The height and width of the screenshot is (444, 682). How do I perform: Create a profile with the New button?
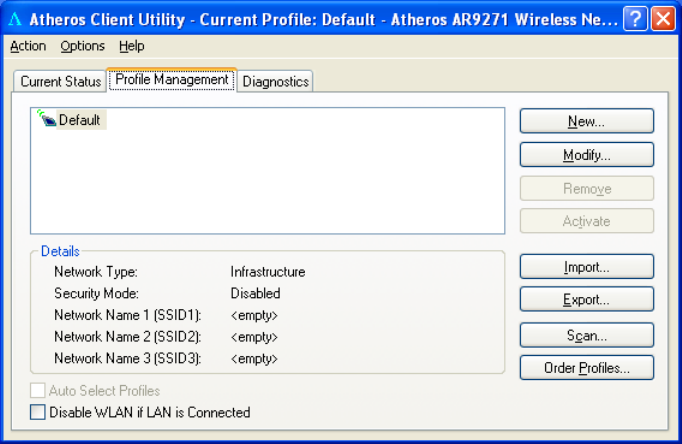coord(587,121)
